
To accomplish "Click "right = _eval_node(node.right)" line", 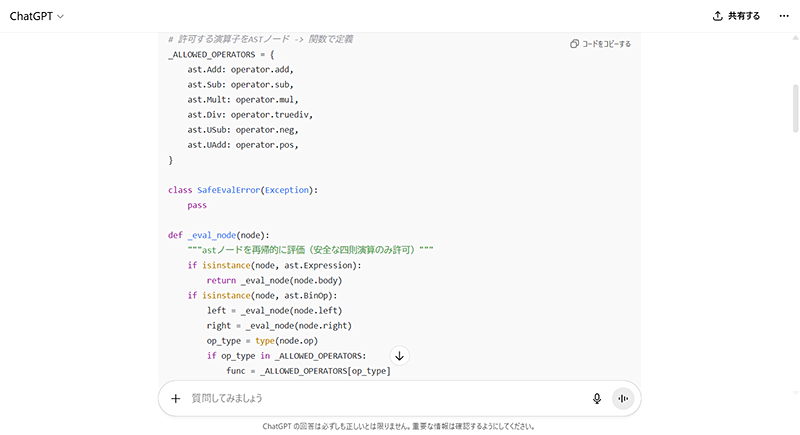I will [279, 325].
